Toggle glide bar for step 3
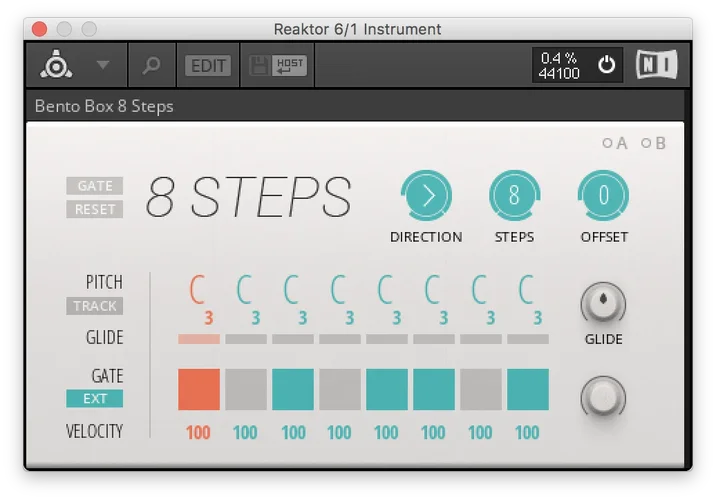 pyautogui.click(x=293, y=339)
